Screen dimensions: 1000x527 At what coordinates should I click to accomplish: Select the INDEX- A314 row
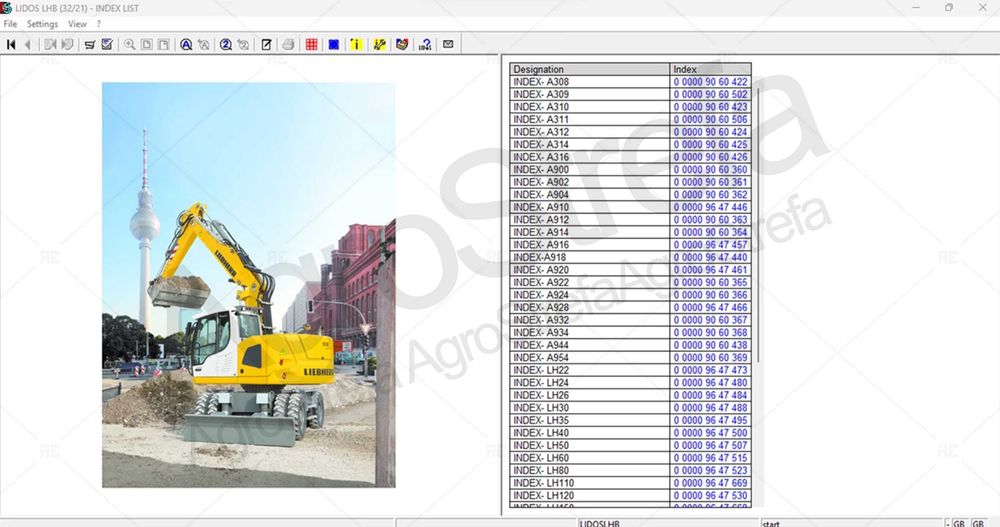(630, 145)
